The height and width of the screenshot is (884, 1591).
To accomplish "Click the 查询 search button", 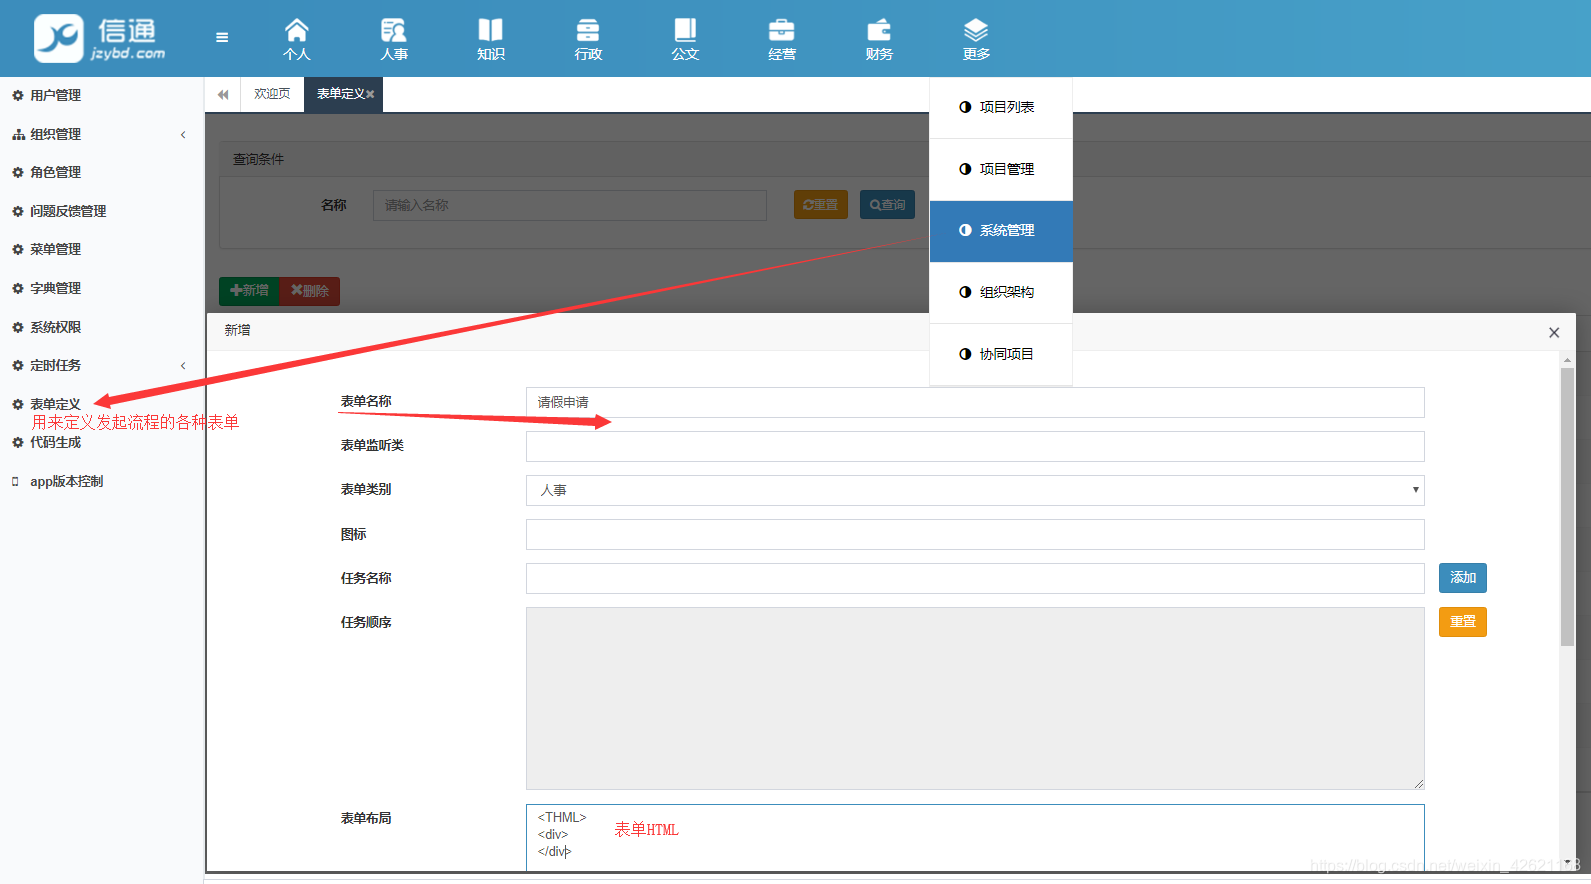I will click(887, 205).
